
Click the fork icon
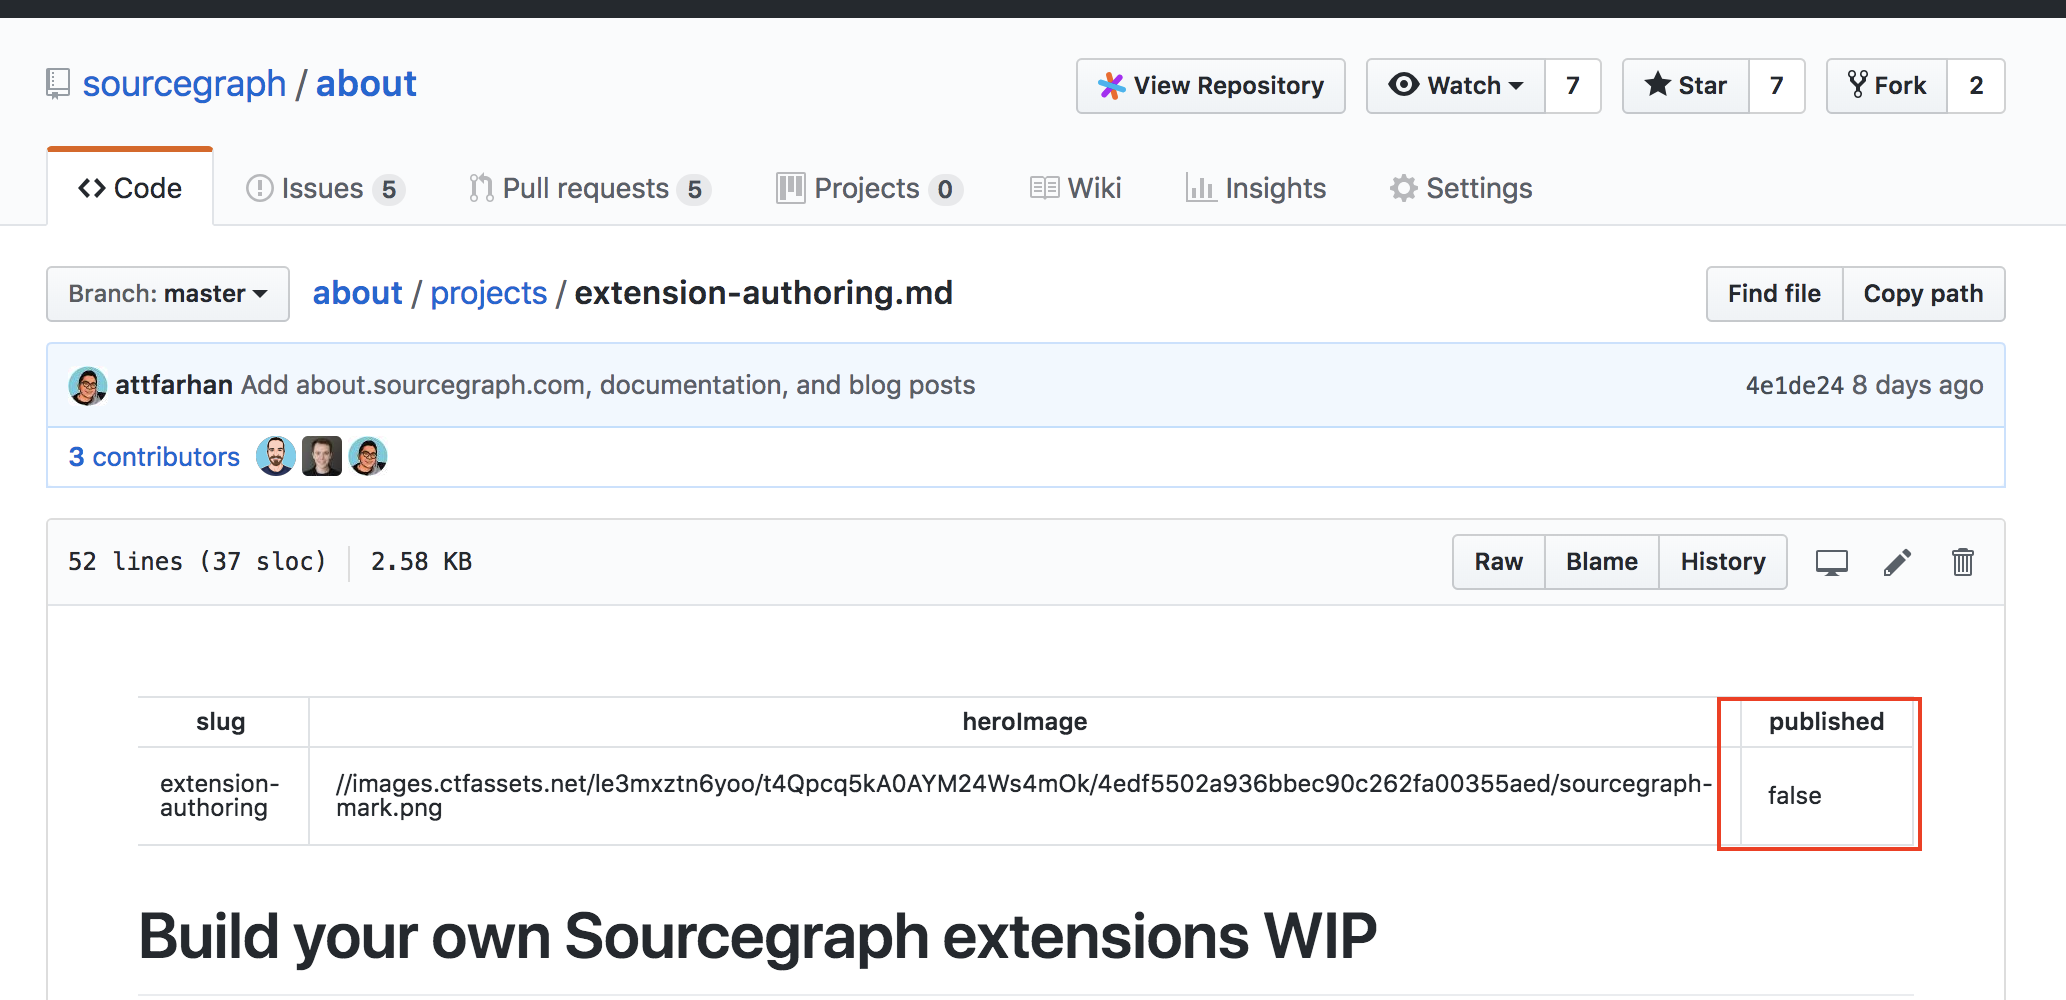(1857, 85)
